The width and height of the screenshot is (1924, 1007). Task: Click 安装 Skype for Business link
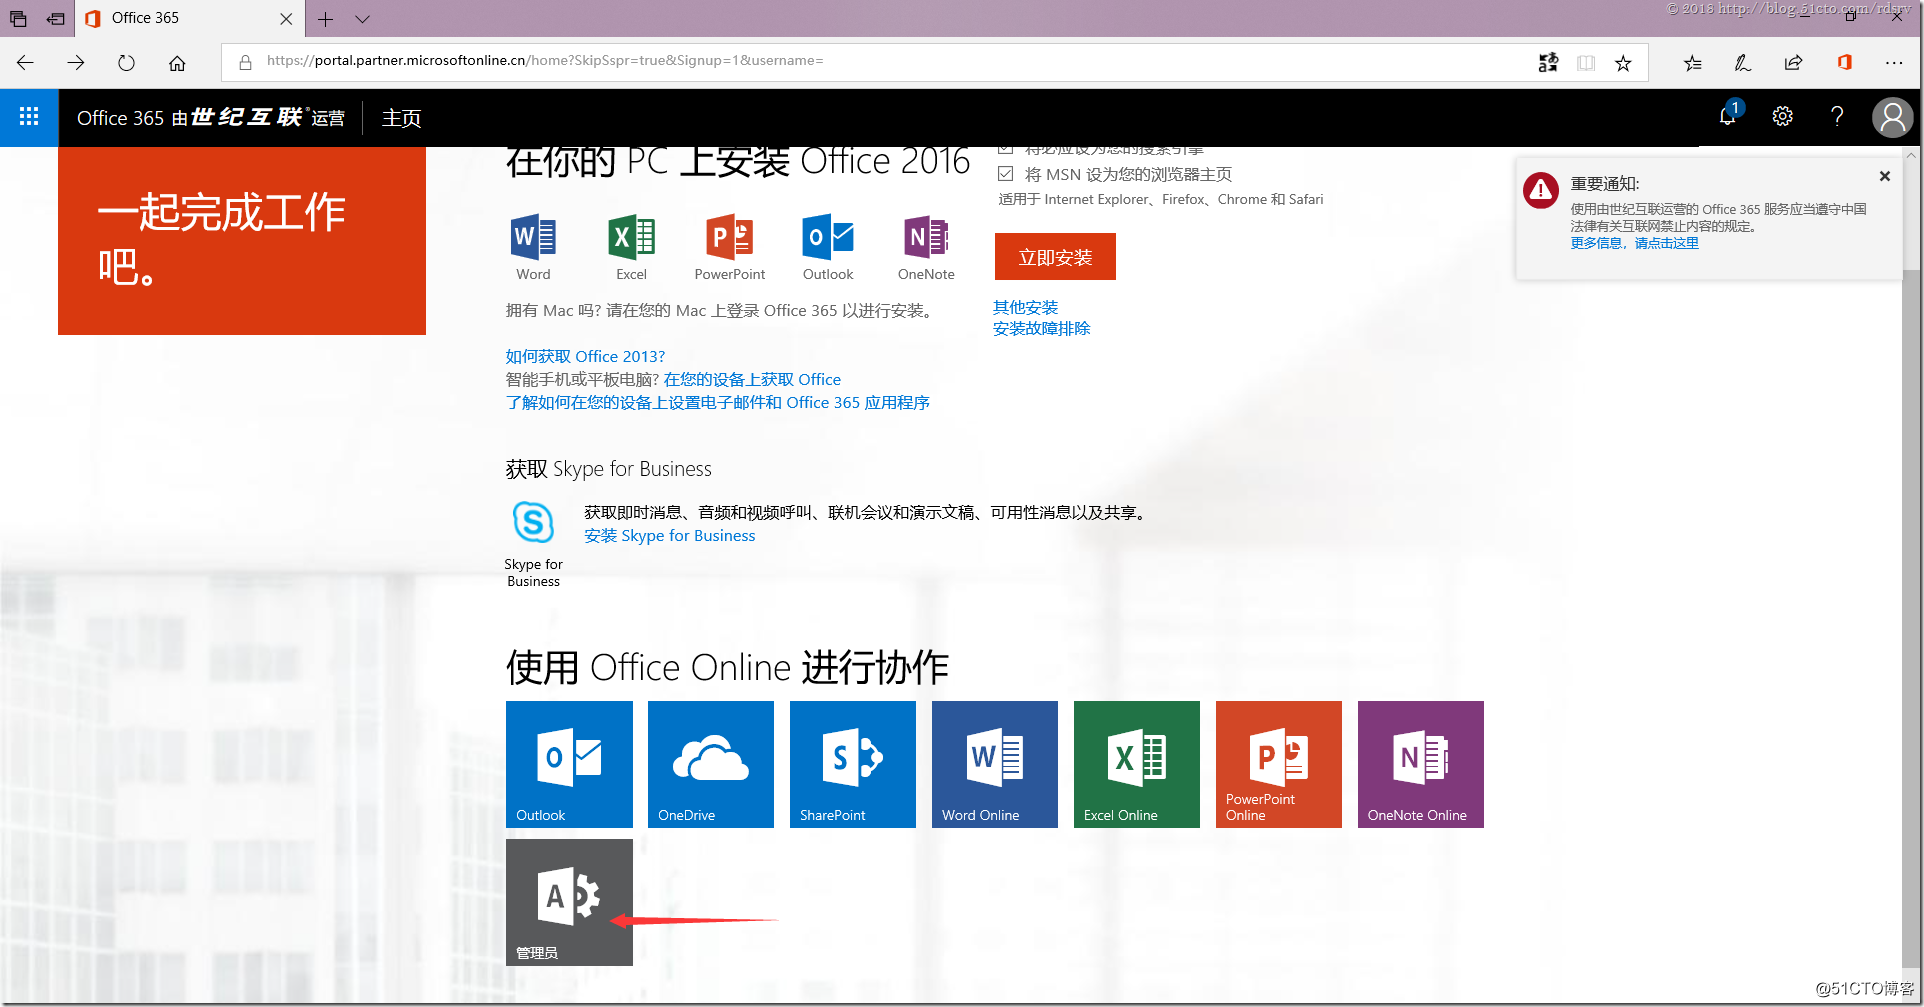click(670, 535)
